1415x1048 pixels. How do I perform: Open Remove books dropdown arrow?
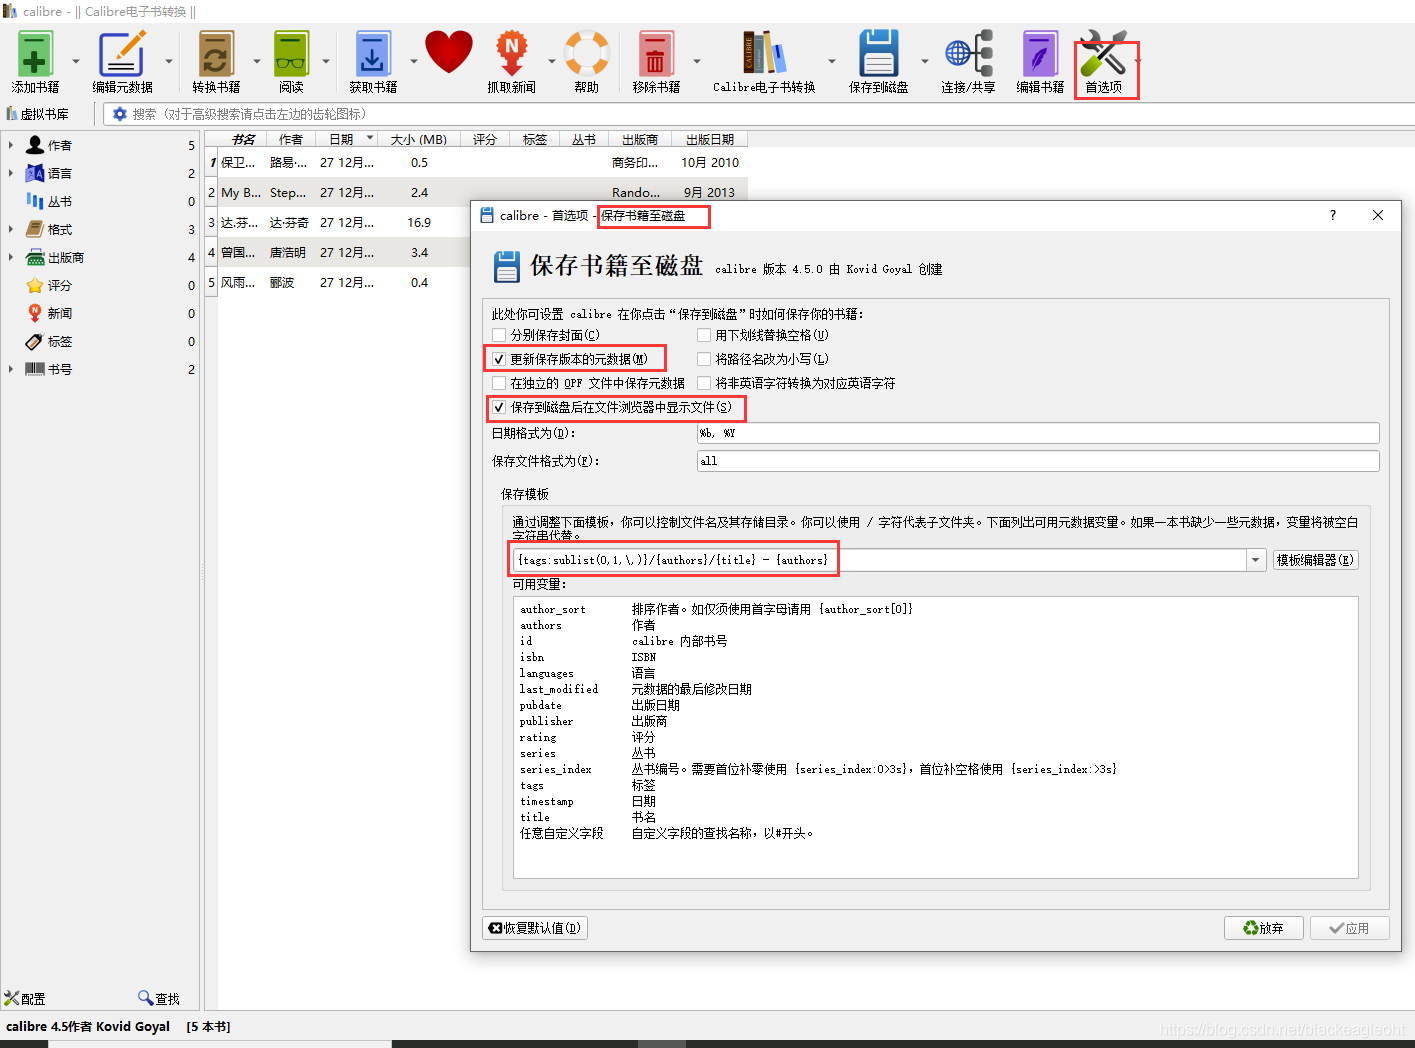pyautogui.click(x=697, y=61)
